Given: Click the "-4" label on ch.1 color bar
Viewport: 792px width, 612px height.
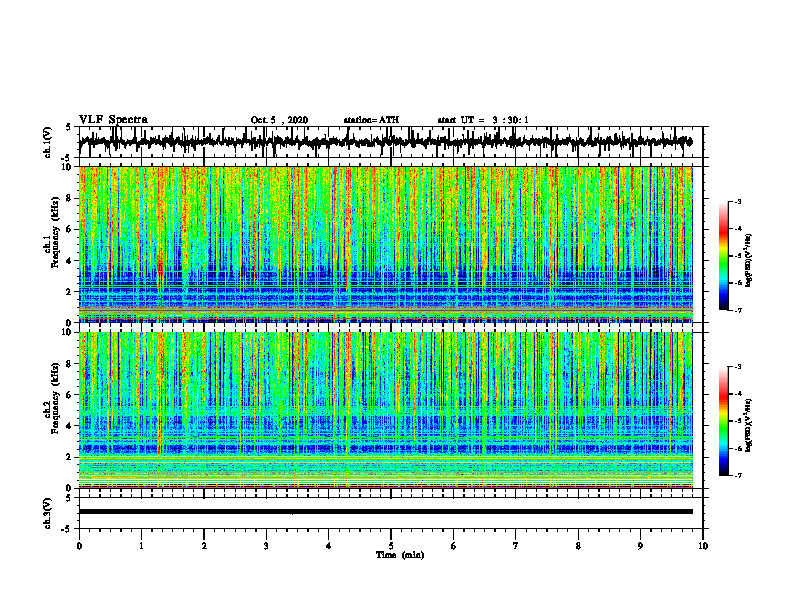Looking at the screenshot, I should point(737,229).
